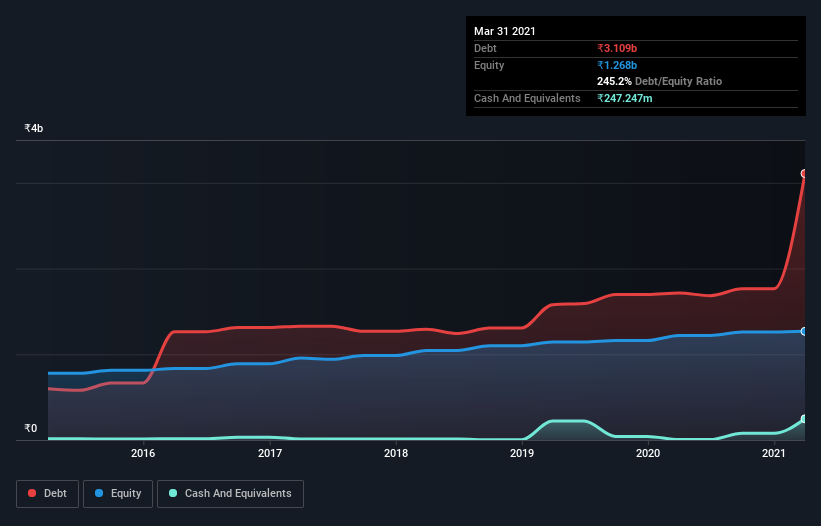
Task: Click the 245.2% Debt/Equity Ratio text
Action: click(659, 81)
